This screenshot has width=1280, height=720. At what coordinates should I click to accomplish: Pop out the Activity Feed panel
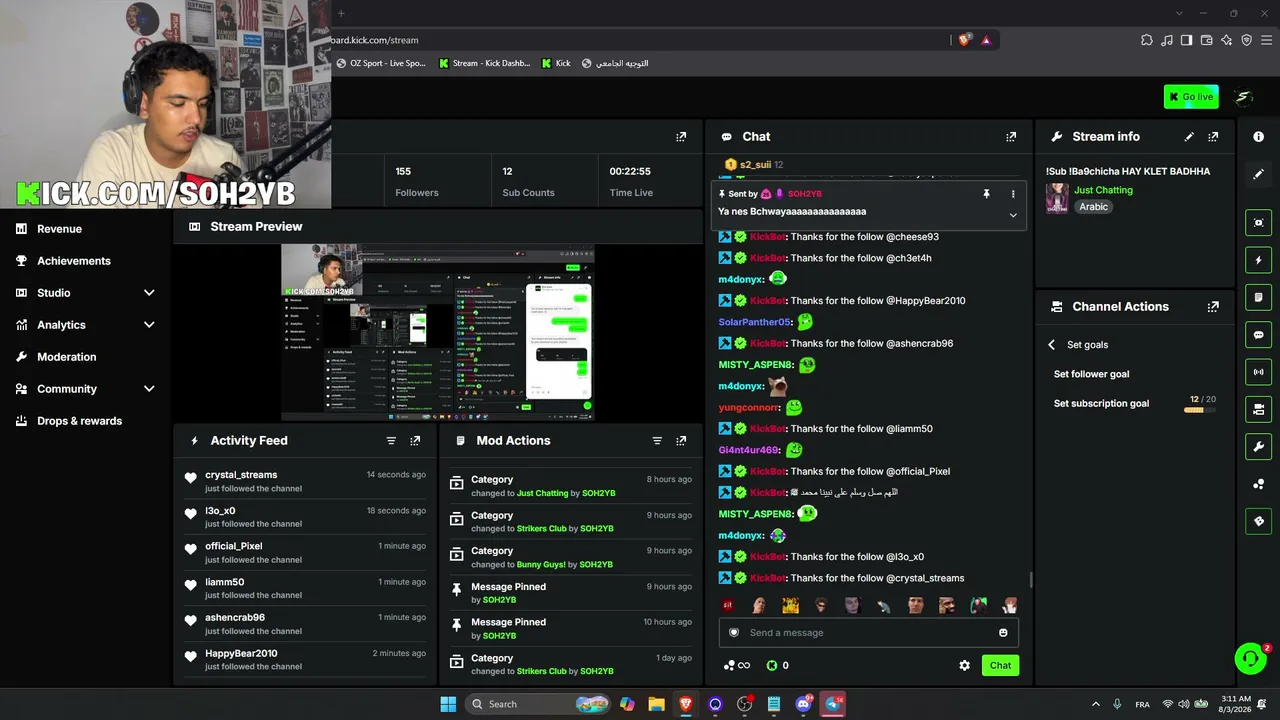tap(415, 441)
